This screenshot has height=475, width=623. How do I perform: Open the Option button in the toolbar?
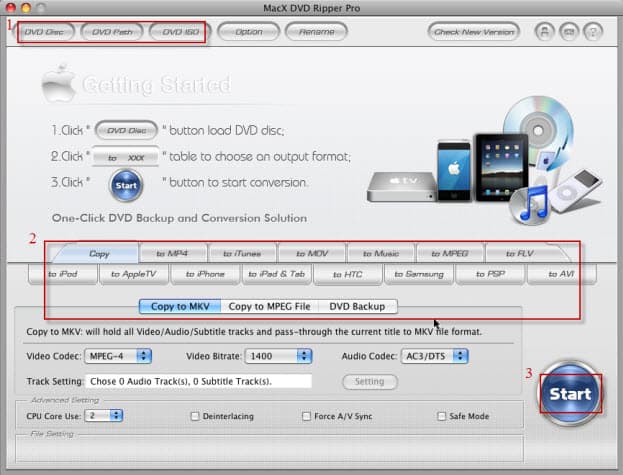pos(249,32)
